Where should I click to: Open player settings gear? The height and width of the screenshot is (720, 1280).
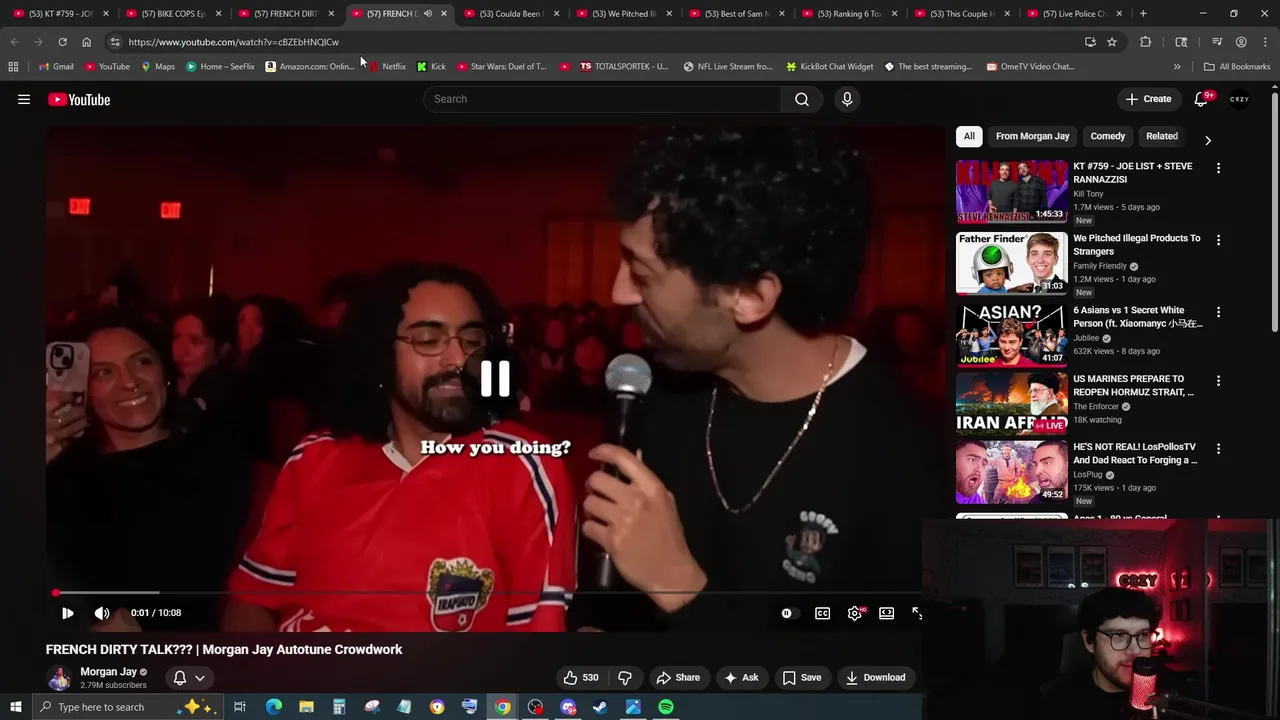point(855,613)
